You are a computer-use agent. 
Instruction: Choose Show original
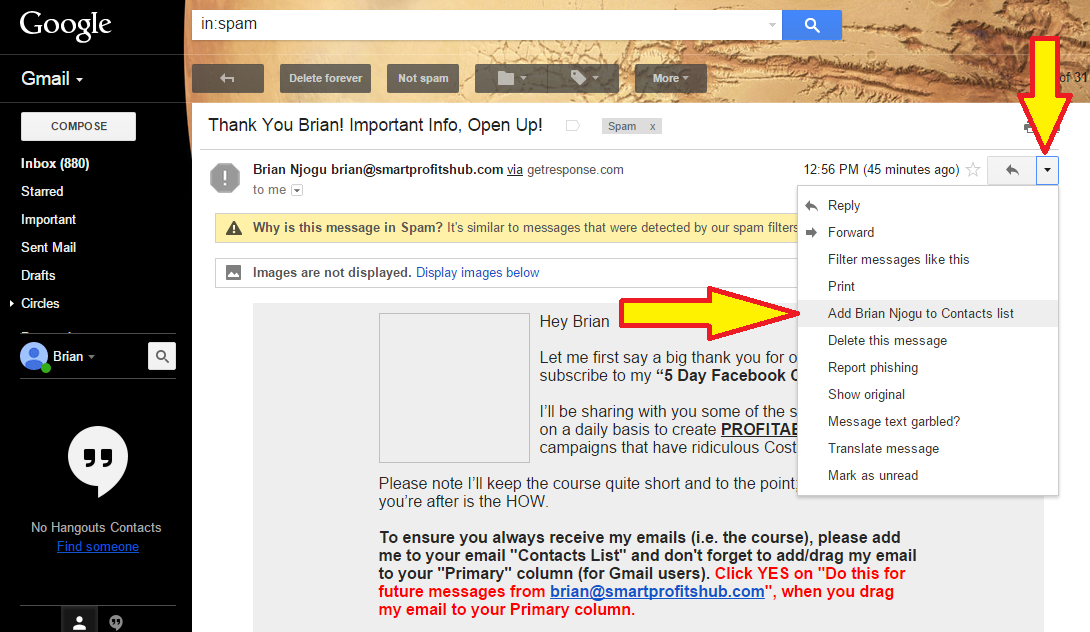click(x=928, y=395)
